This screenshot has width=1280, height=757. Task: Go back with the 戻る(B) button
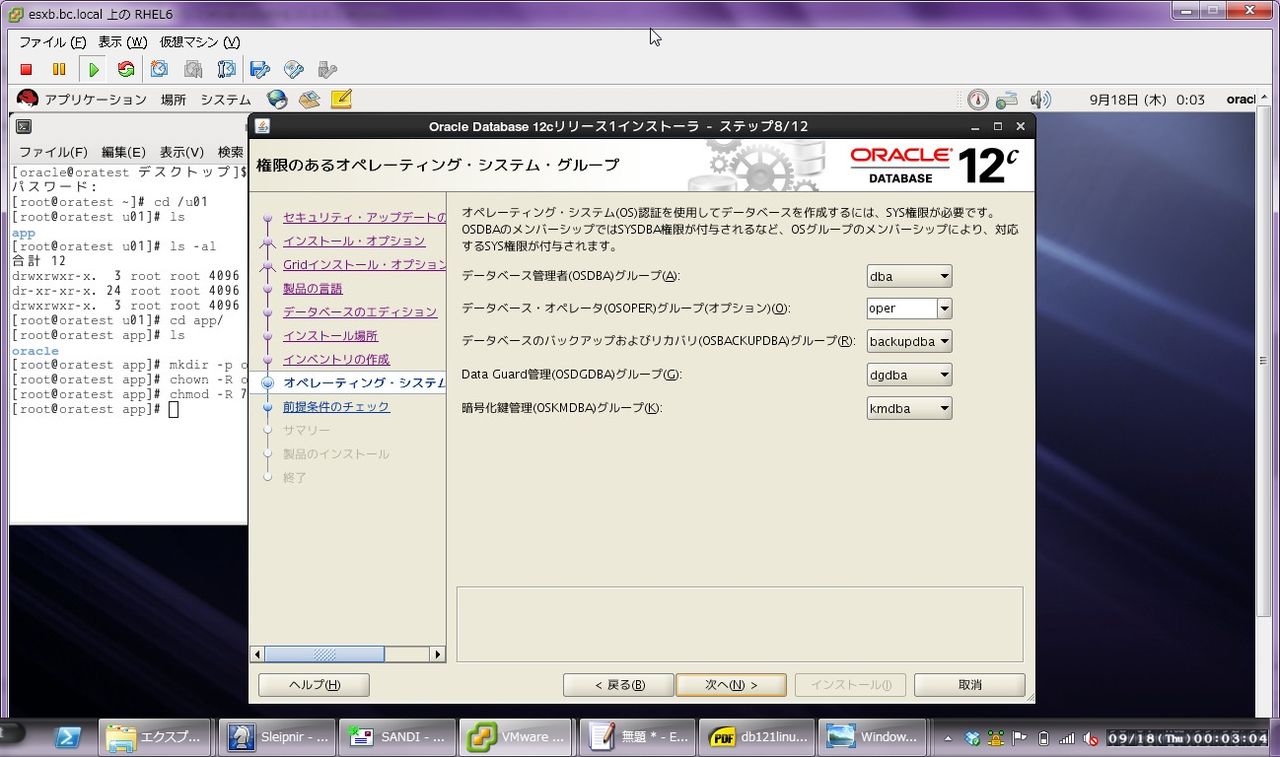619,685
